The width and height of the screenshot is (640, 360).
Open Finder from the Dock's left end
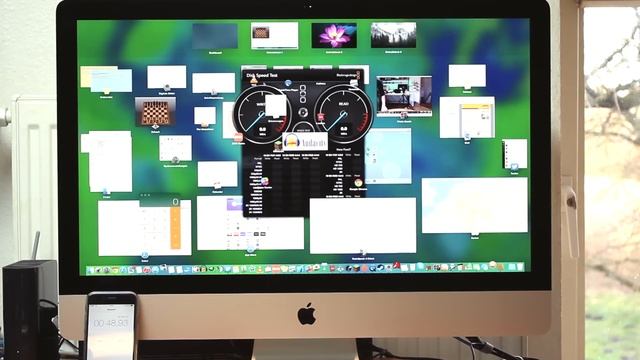click(91, 270)
